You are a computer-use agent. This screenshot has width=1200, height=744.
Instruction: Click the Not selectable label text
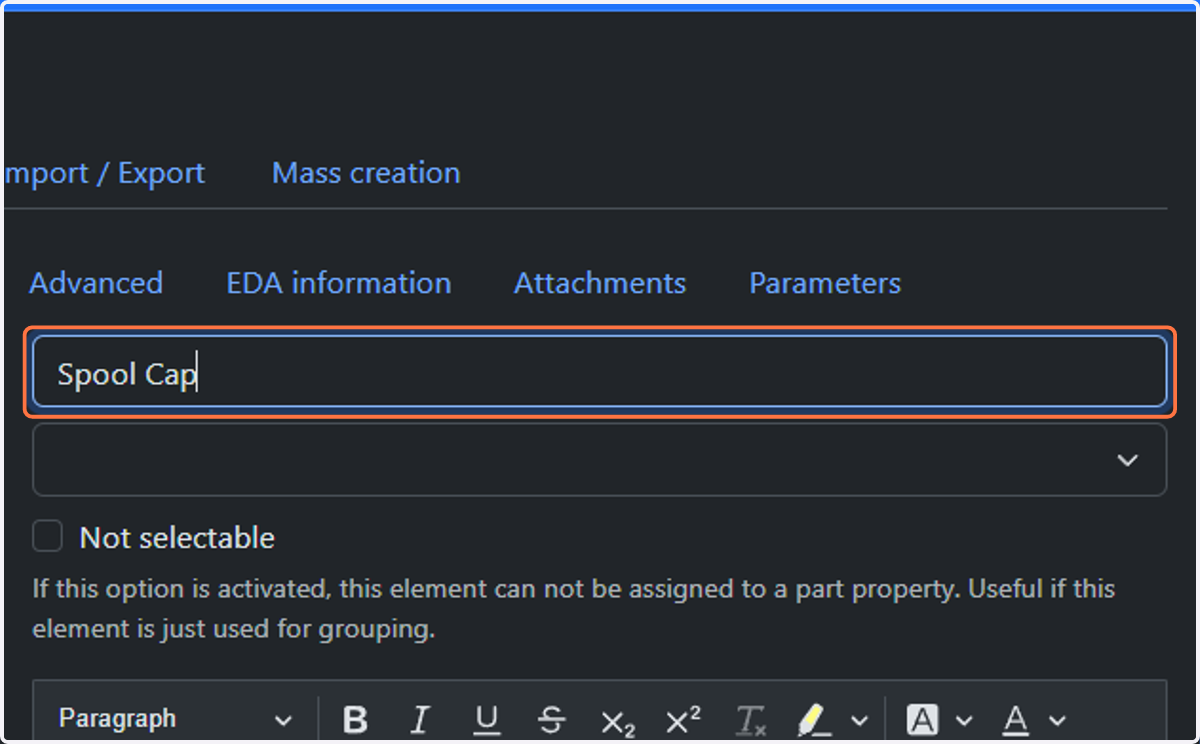coord(177,537)
